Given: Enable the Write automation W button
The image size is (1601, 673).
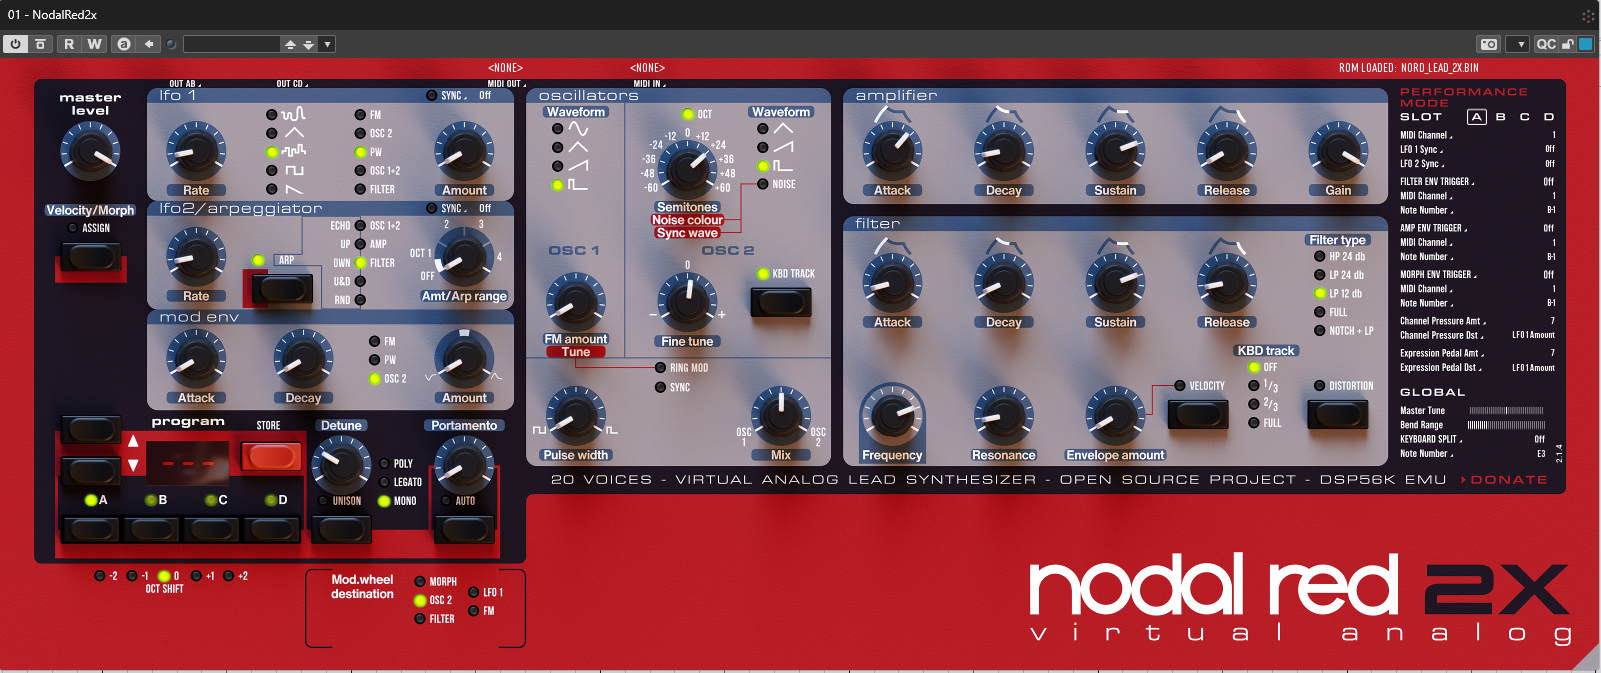Looking at the screenshot, I should (x=94, y=44).
